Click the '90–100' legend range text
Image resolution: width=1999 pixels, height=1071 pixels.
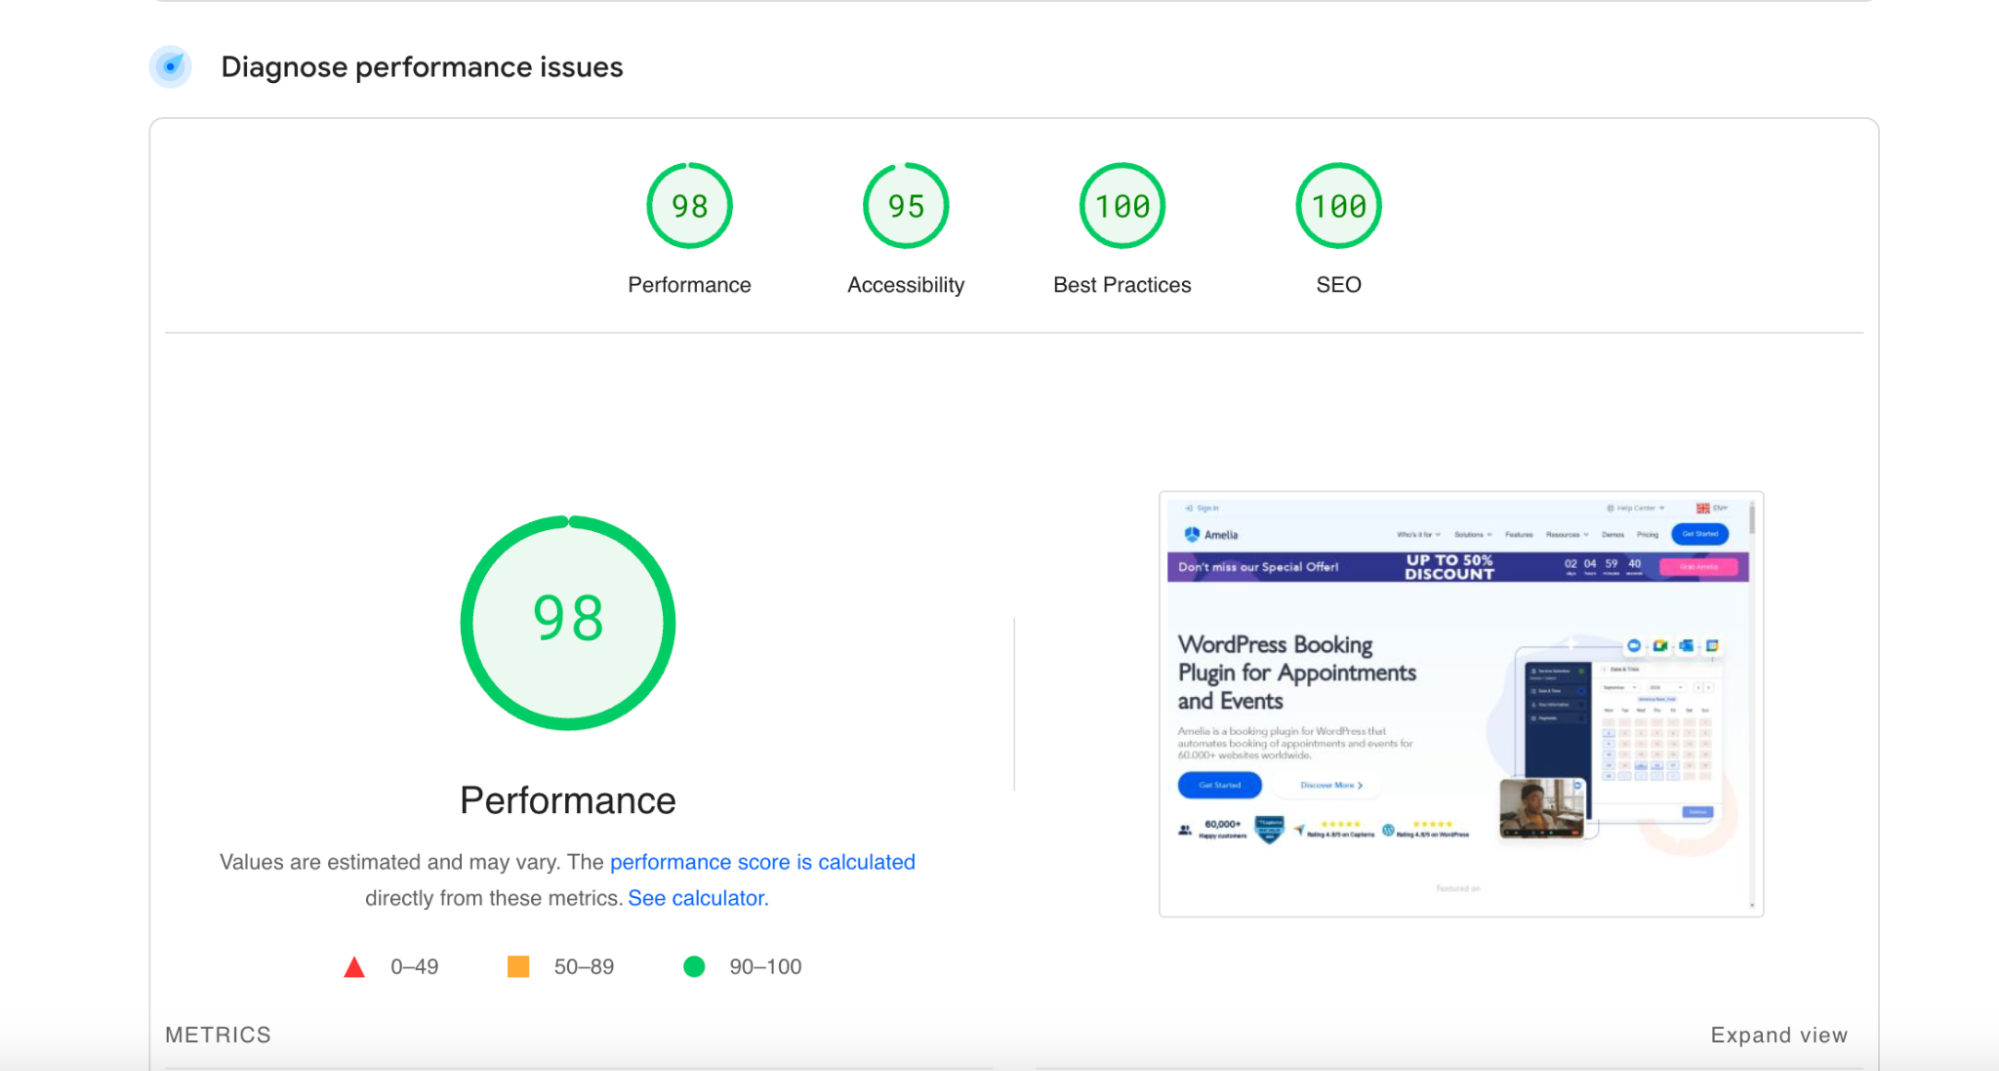765,967
